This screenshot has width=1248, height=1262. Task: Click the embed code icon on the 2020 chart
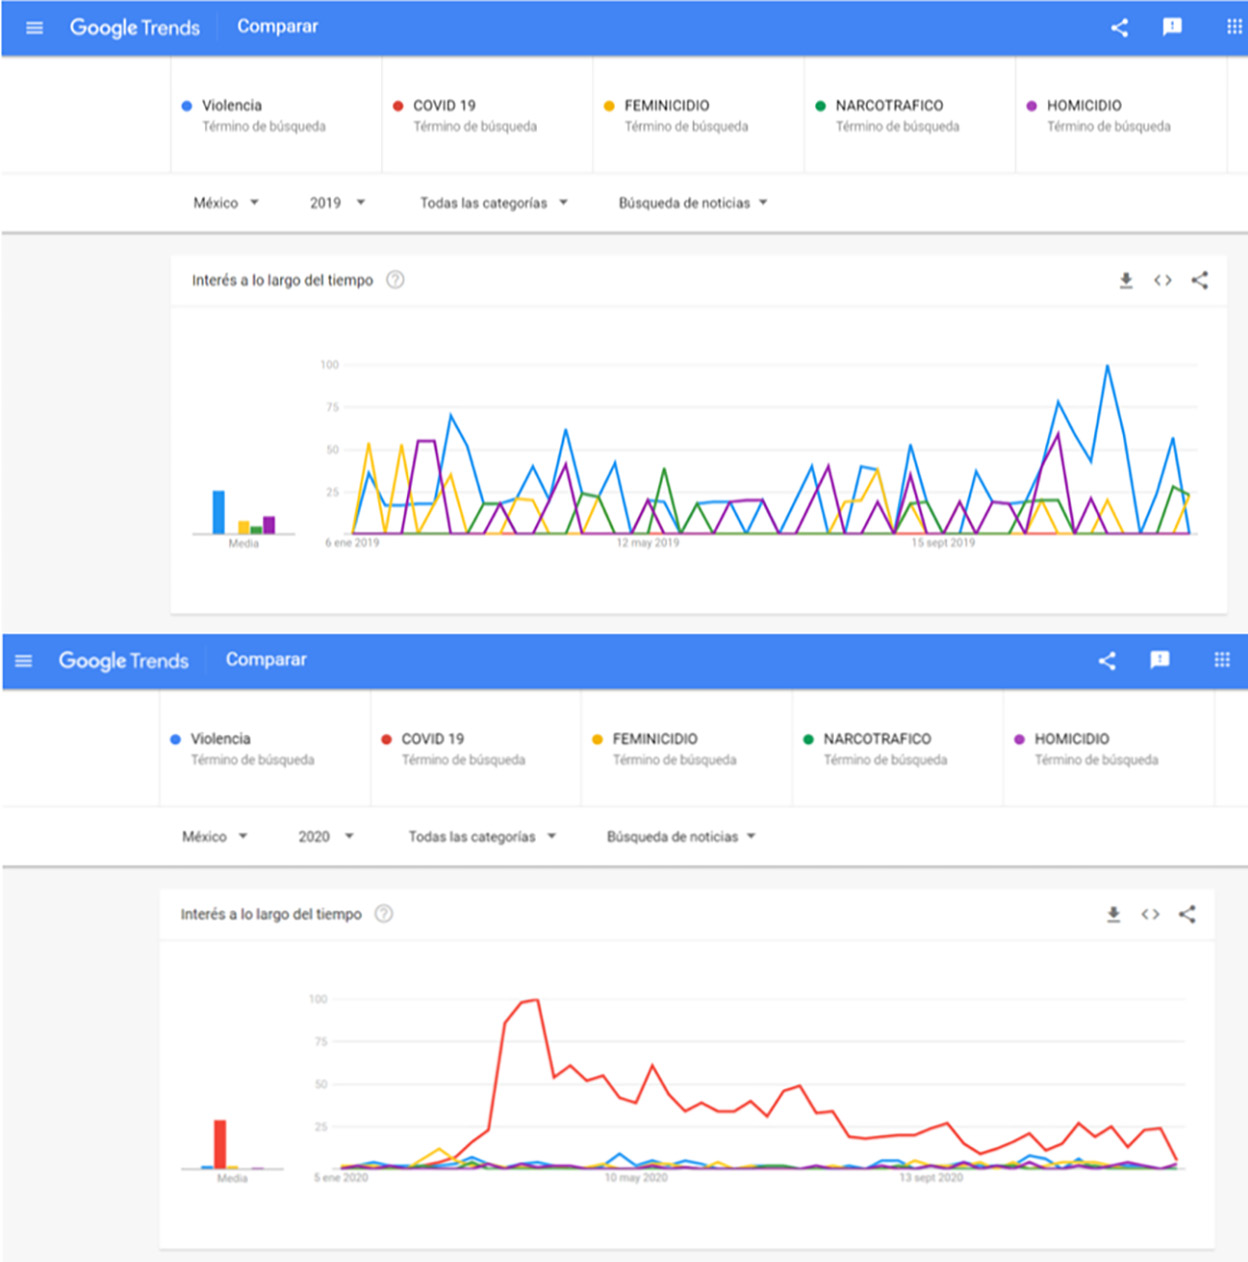coord(1150,914)
